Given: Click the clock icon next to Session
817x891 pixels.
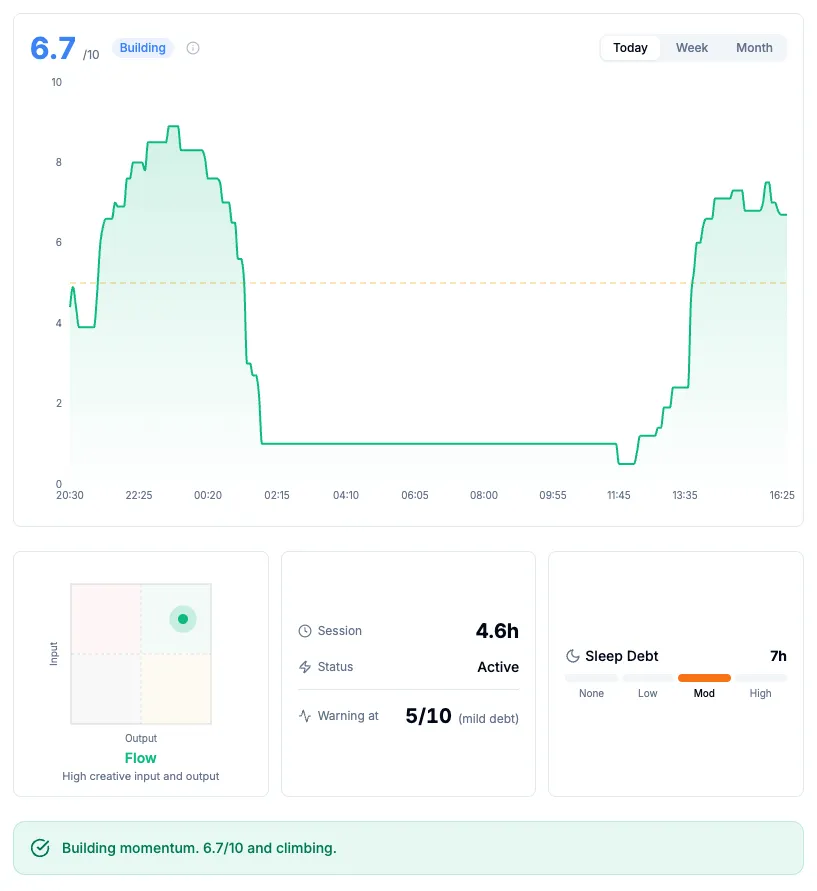Looking at the screenshot, I should [305, 631].
